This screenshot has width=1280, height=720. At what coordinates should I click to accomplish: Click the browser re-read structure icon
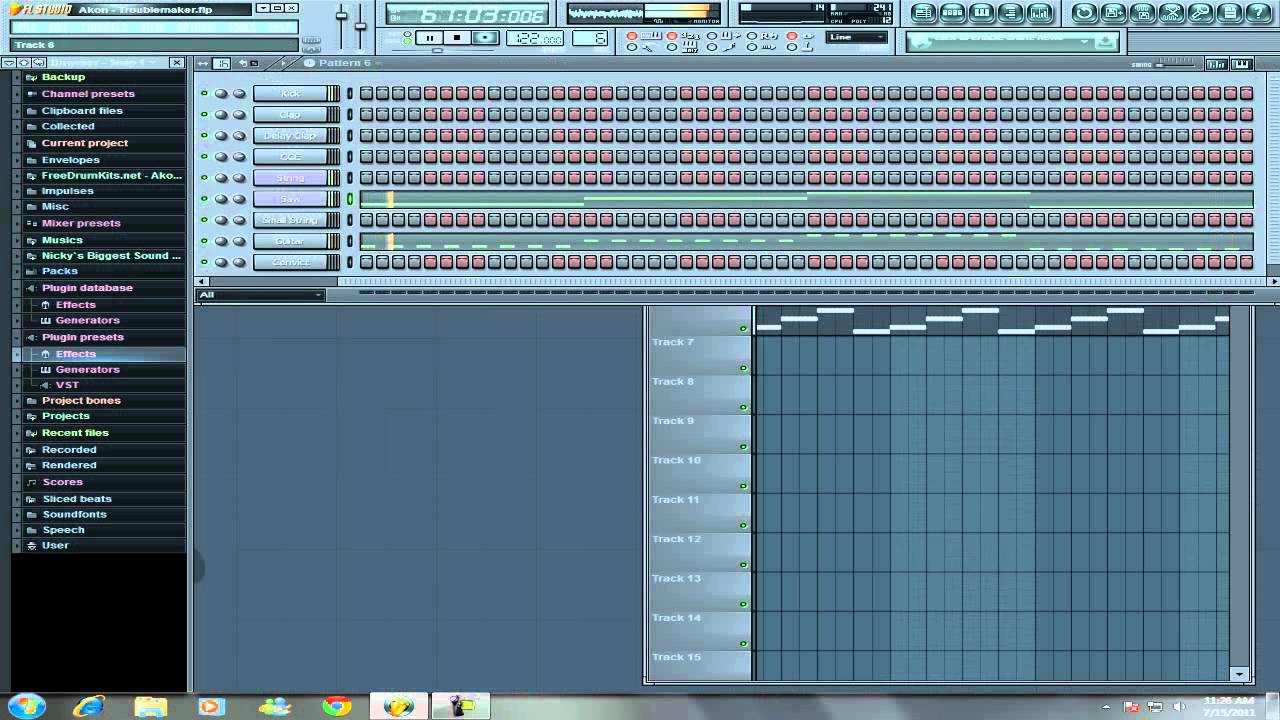pyautogui.click(x=38, y=63)
